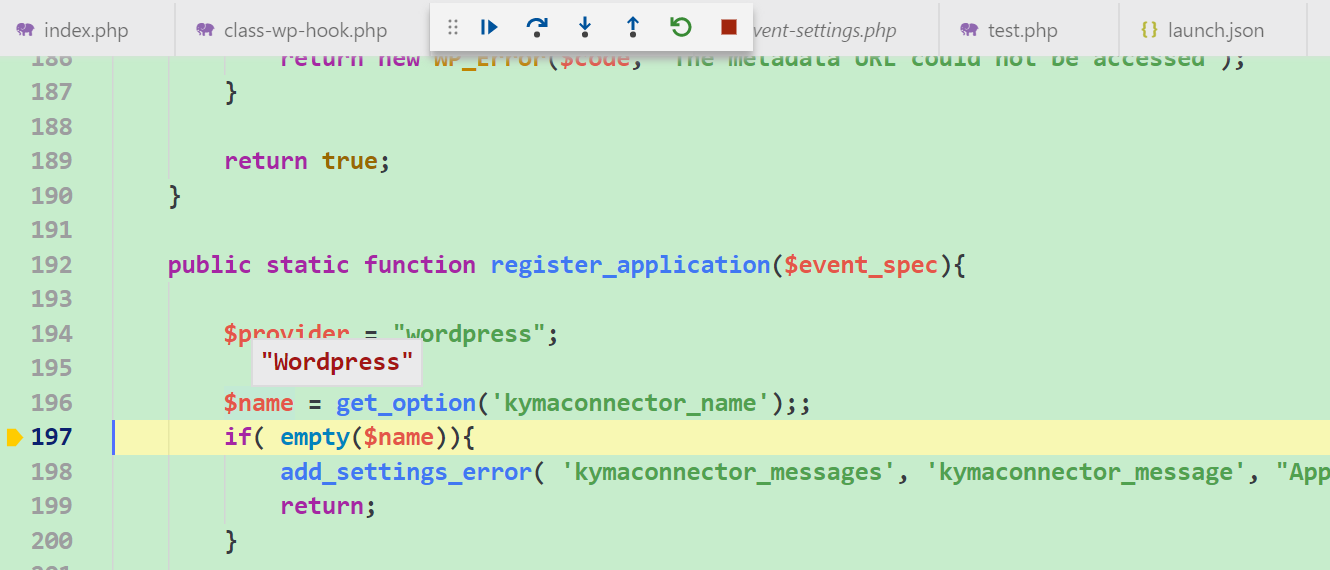This screenshot has height=570, width=1330.
Task: Click the "Wordpress" debug hover tooltip
Action: click(336, 363)
